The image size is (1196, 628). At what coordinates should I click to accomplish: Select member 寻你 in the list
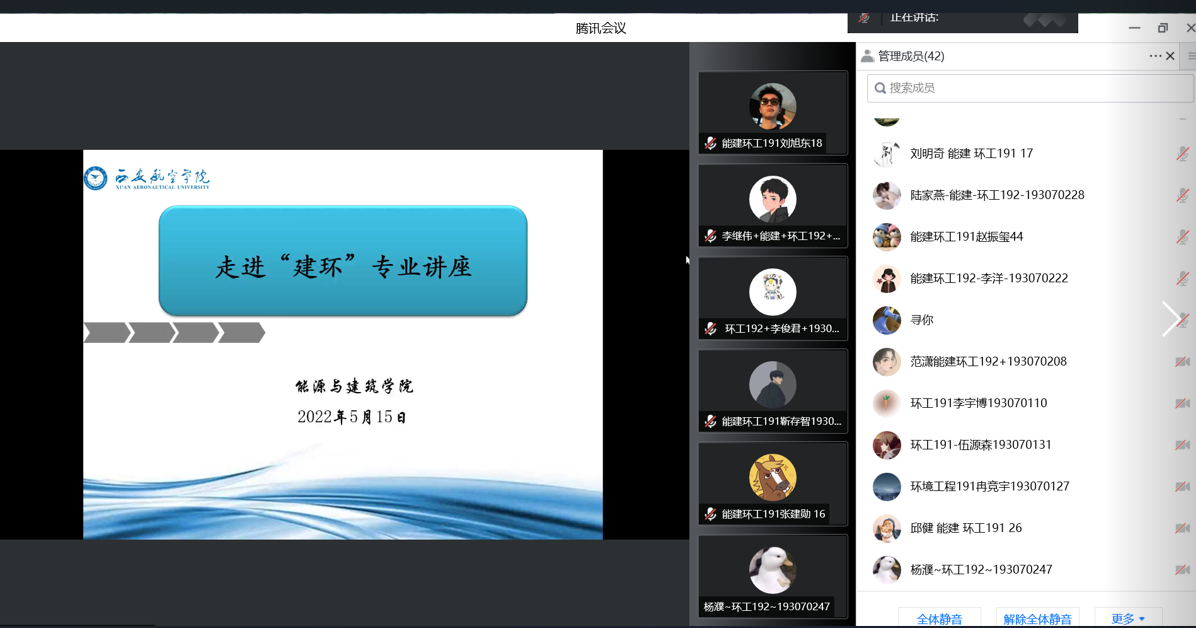(x=921, y=320)
